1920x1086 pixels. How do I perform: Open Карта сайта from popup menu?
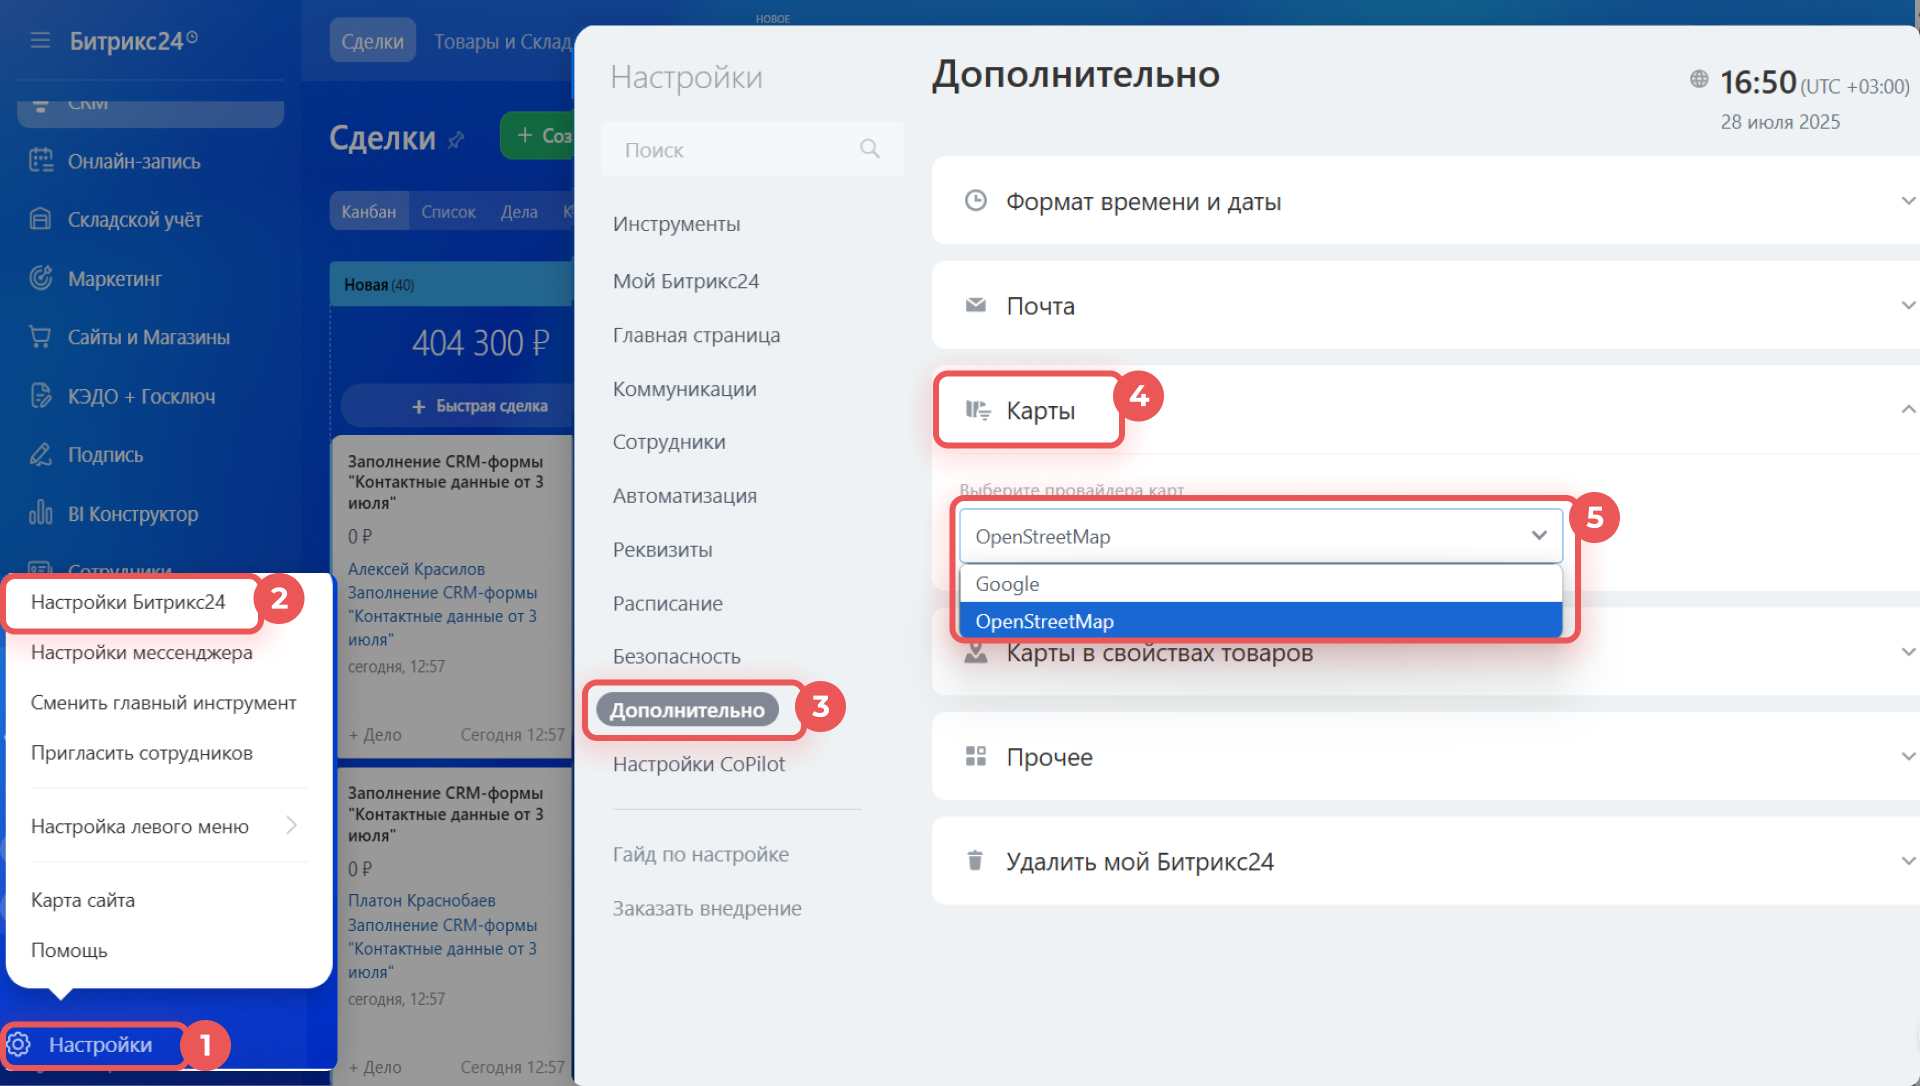(83, 900)
